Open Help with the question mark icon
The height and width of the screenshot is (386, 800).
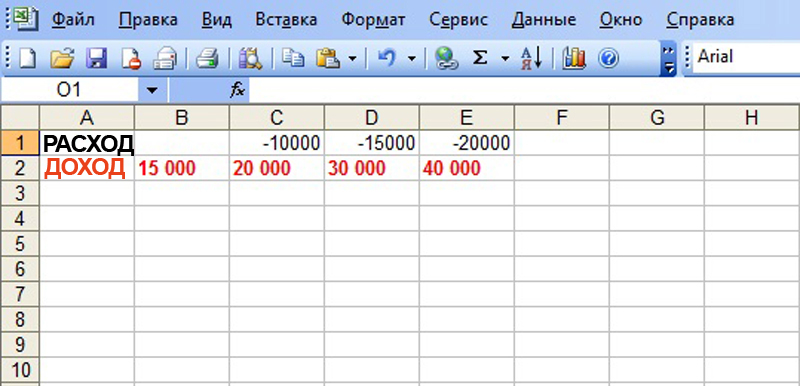(608, 58)
